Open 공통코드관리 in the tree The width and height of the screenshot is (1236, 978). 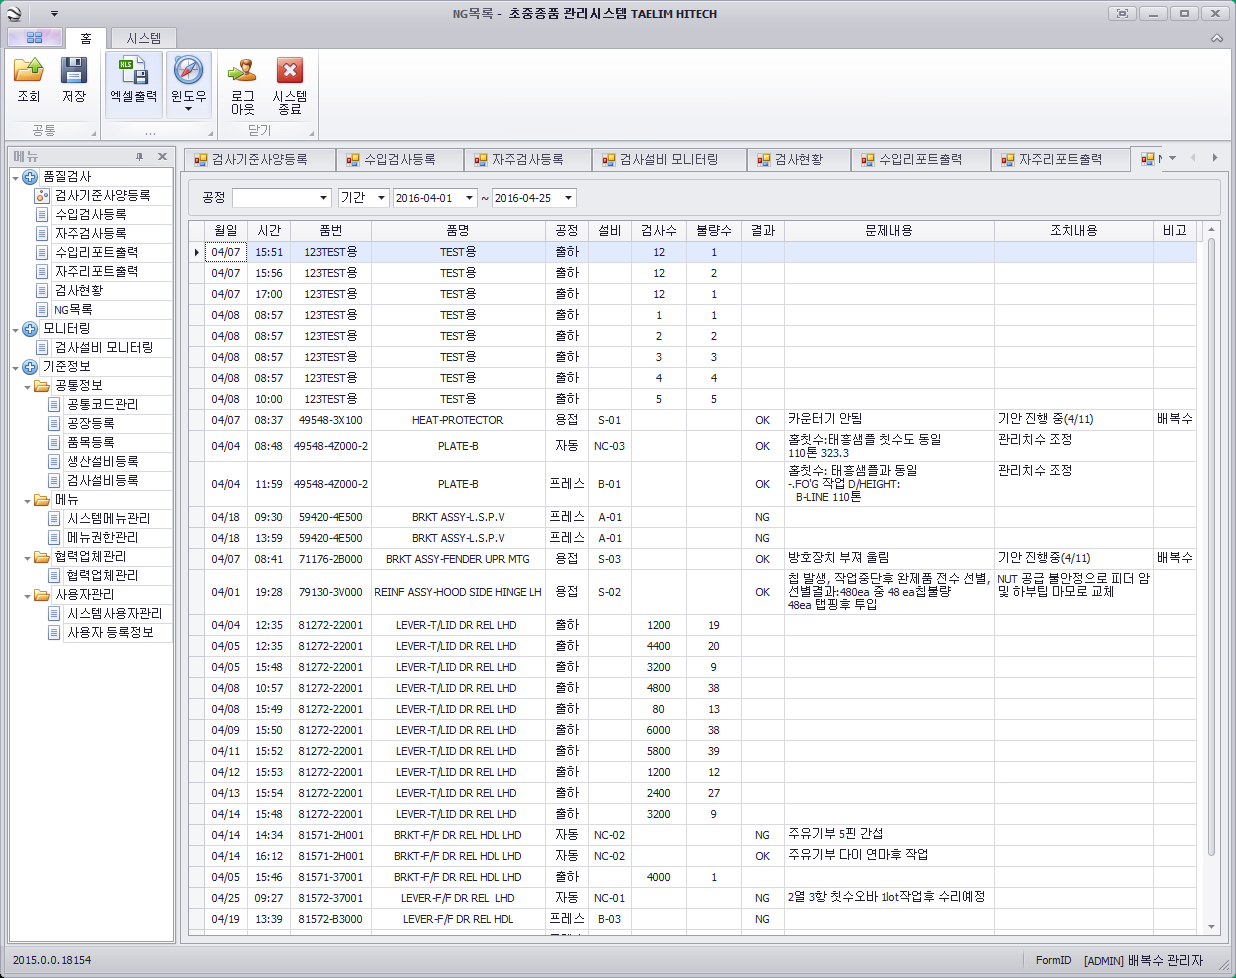click(x=102, y=405)
